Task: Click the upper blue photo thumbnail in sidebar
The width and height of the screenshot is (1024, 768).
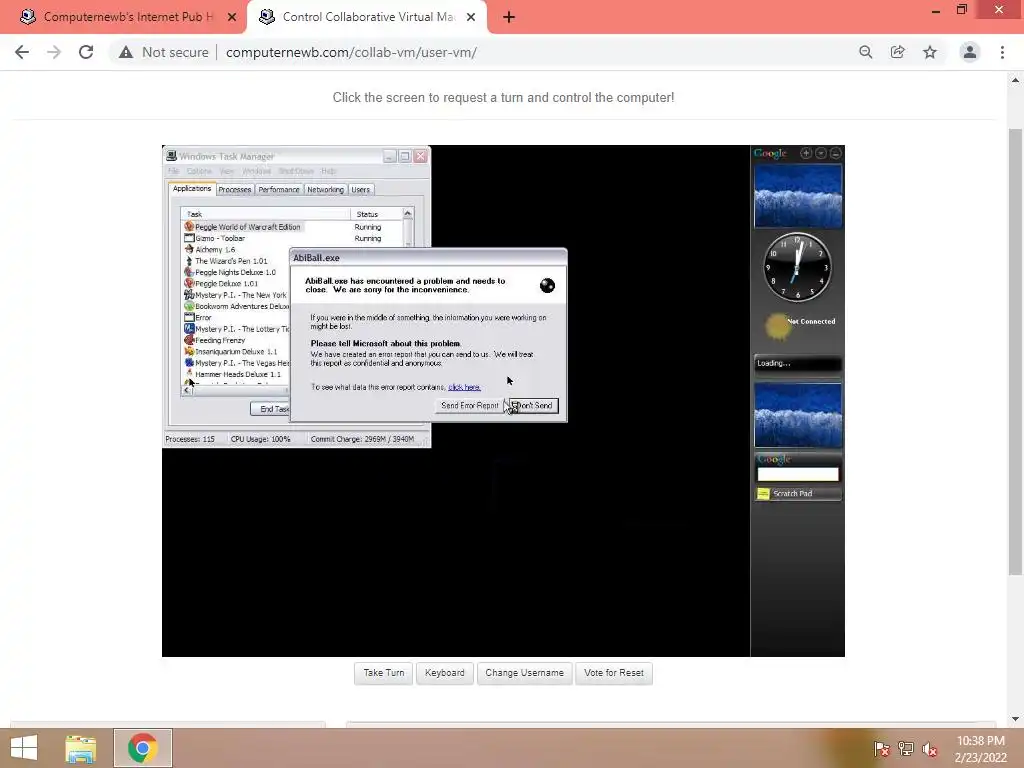Action: (798, 196)
